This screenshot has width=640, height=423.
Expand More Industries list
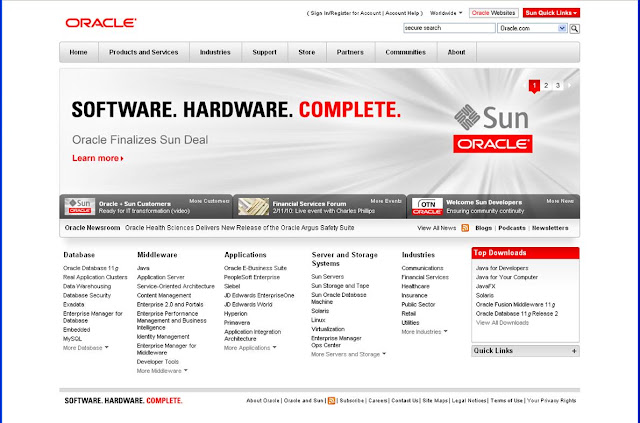pyautogui.click(x=424, y=332)
